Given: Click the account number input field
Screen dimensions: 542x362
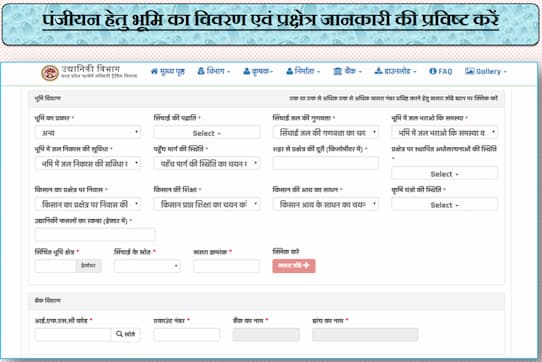Looking at the screenshot, I should 187,335.
